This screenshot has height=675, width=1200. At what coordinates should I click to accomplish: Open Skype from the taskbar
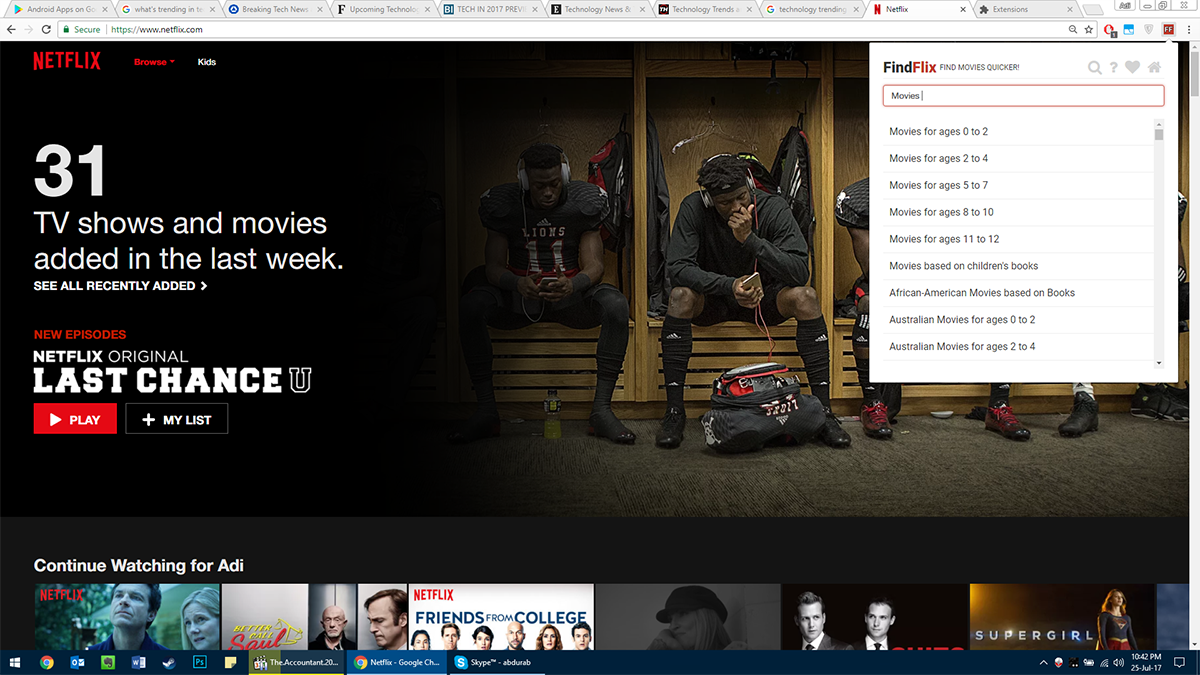[460, 662]
